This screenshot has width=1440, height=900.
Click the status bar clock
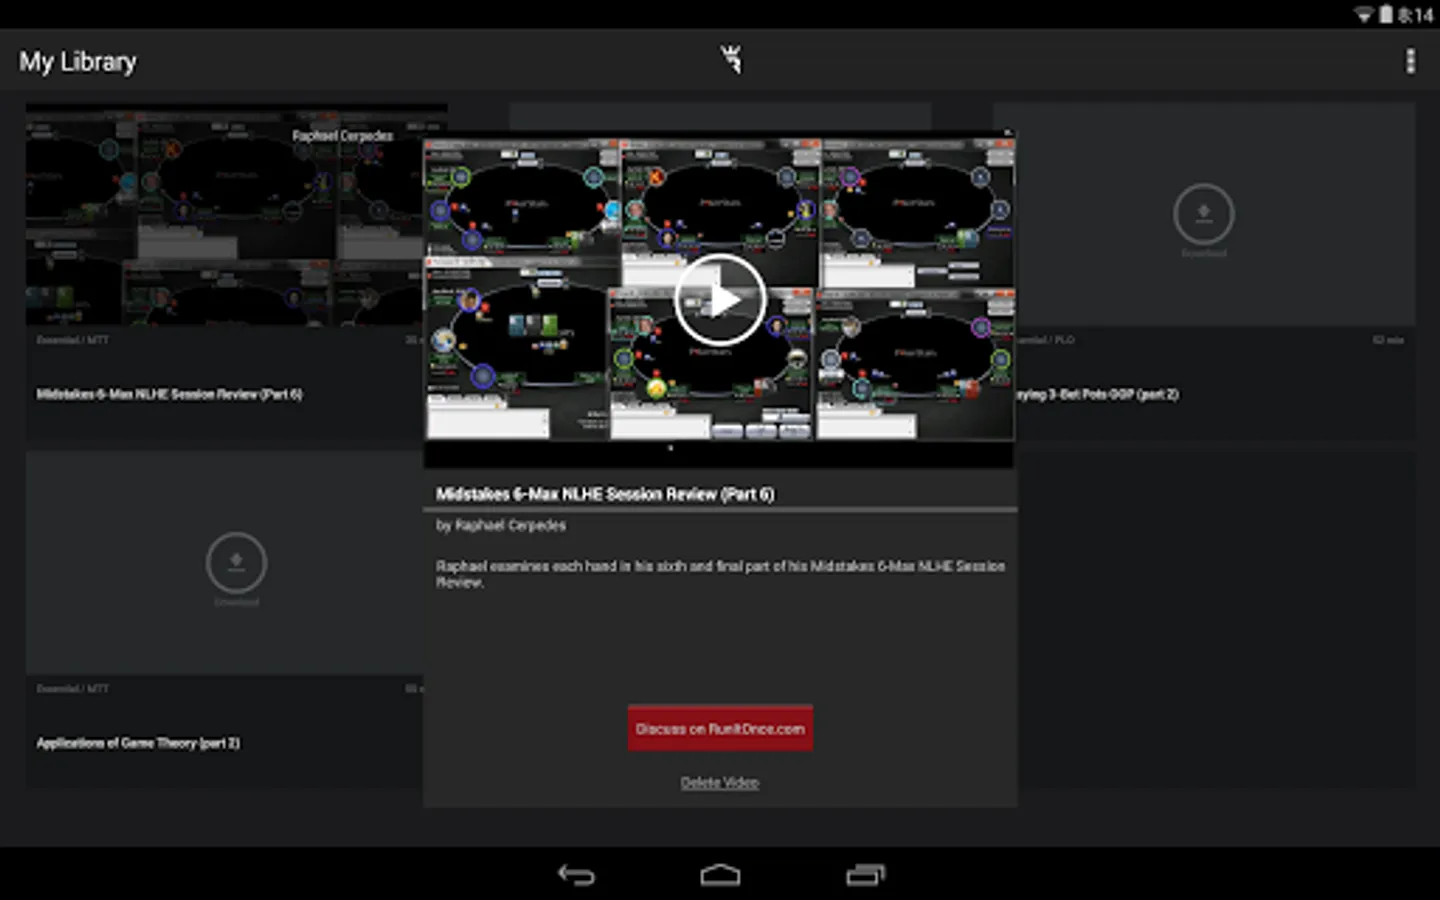click(1416, 15)
